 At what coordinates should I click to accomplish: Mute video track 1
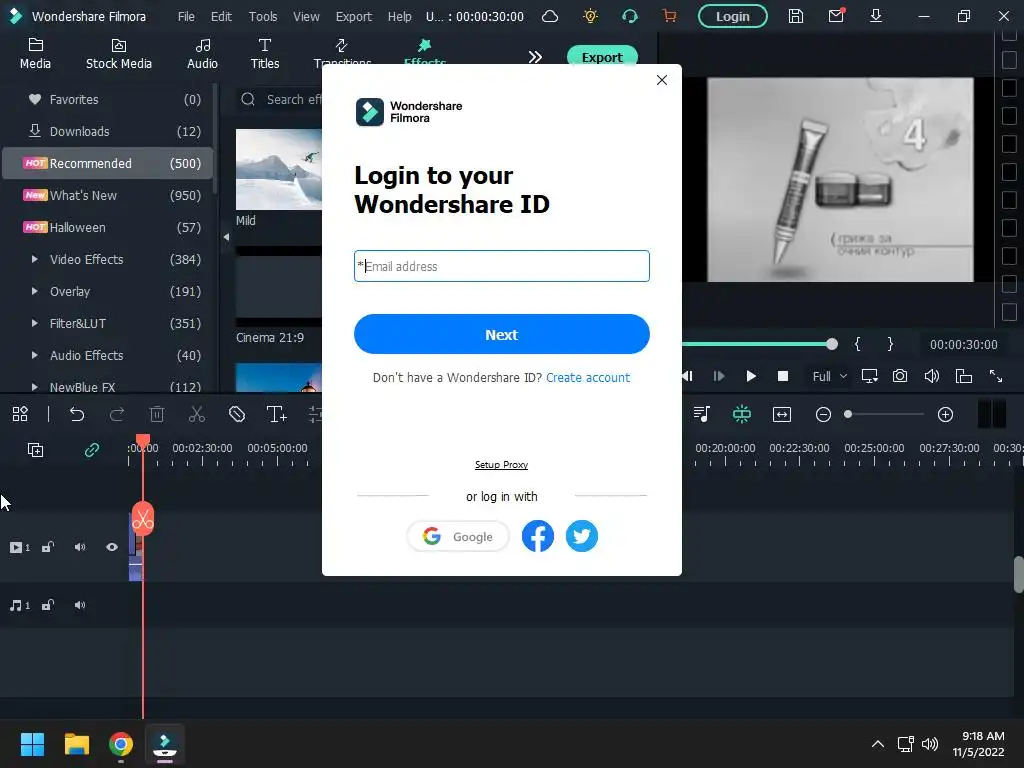[80, 547]
